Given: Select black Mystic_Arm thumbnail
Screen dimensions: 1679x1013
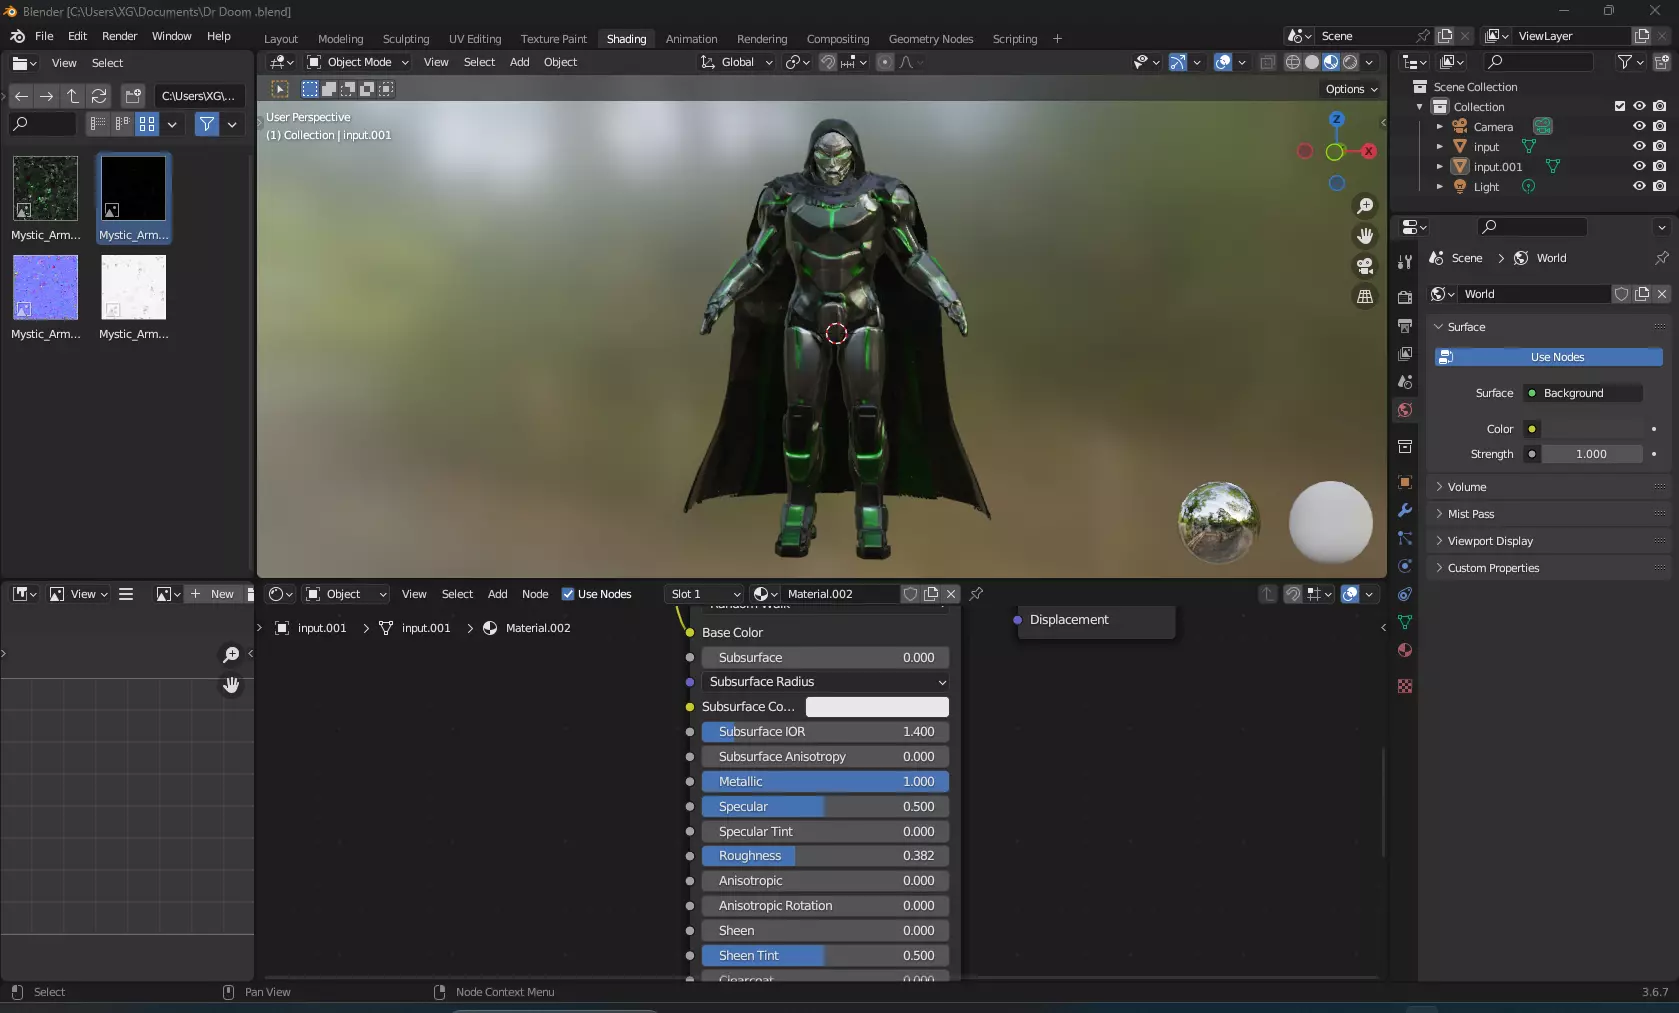Looking at the screenshot, I should 133,198.
